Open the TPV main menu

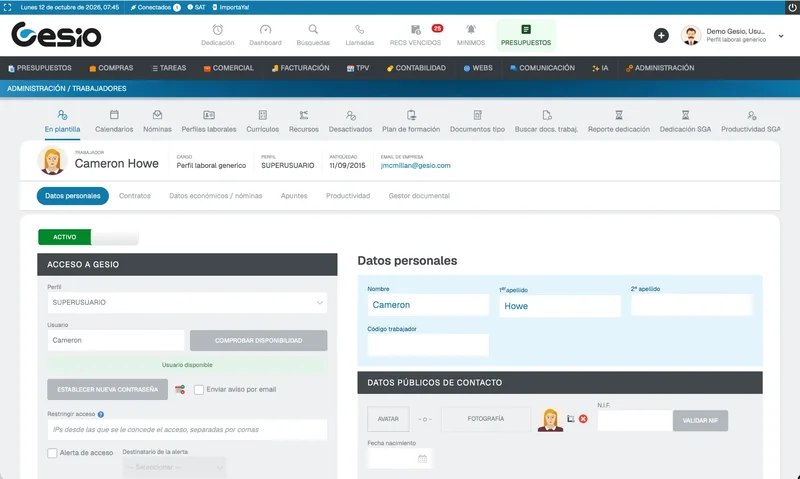pos(358,68)
